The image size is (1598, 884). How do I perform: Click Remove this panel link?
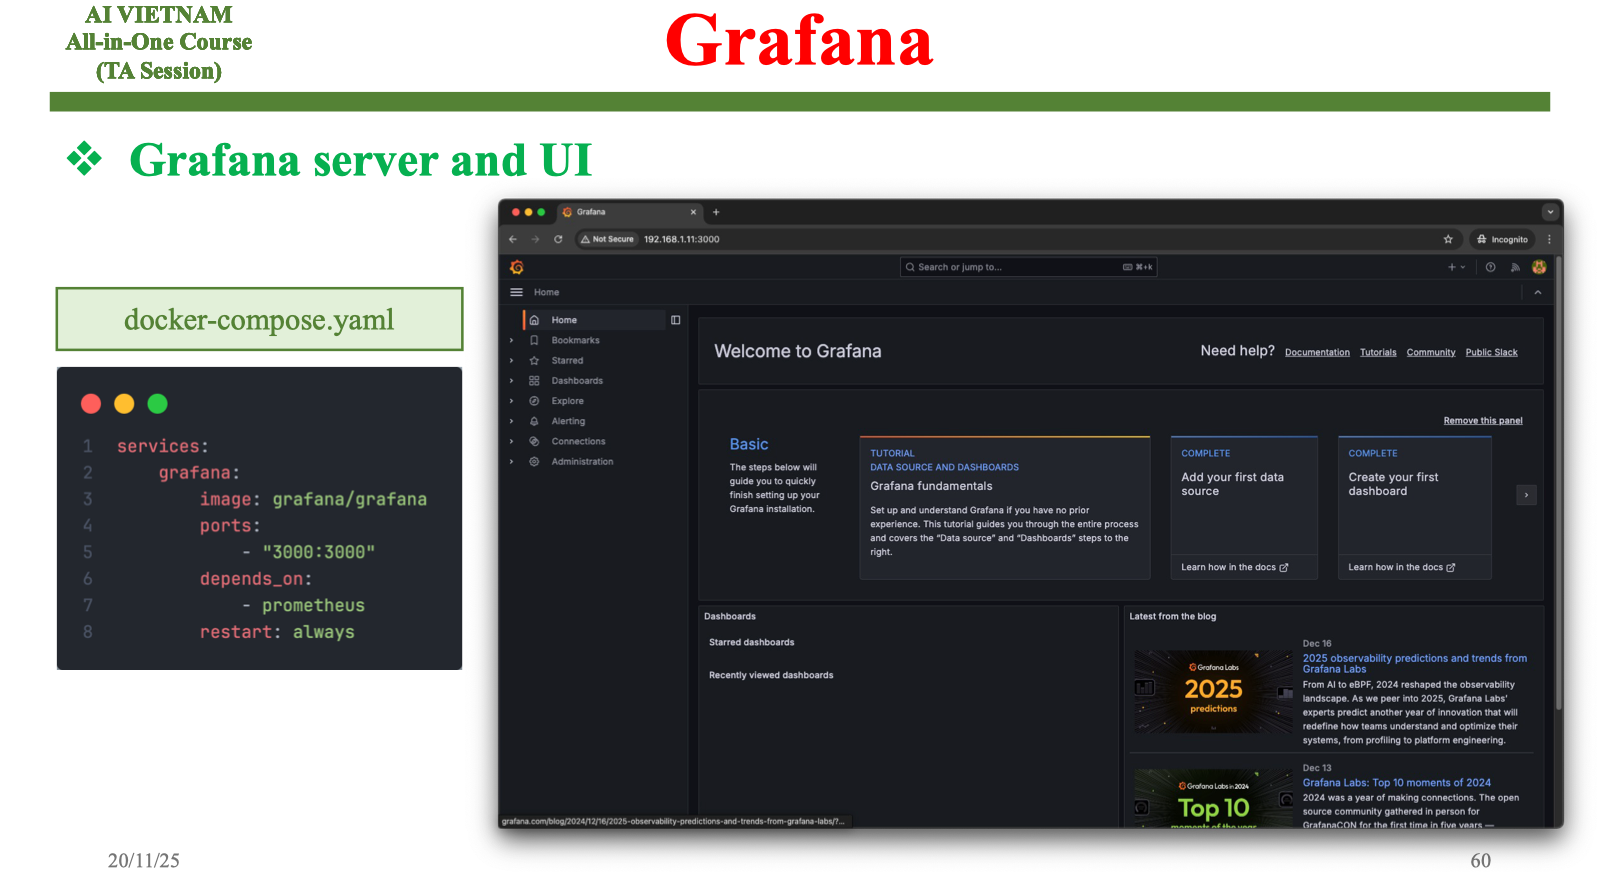1482,421
